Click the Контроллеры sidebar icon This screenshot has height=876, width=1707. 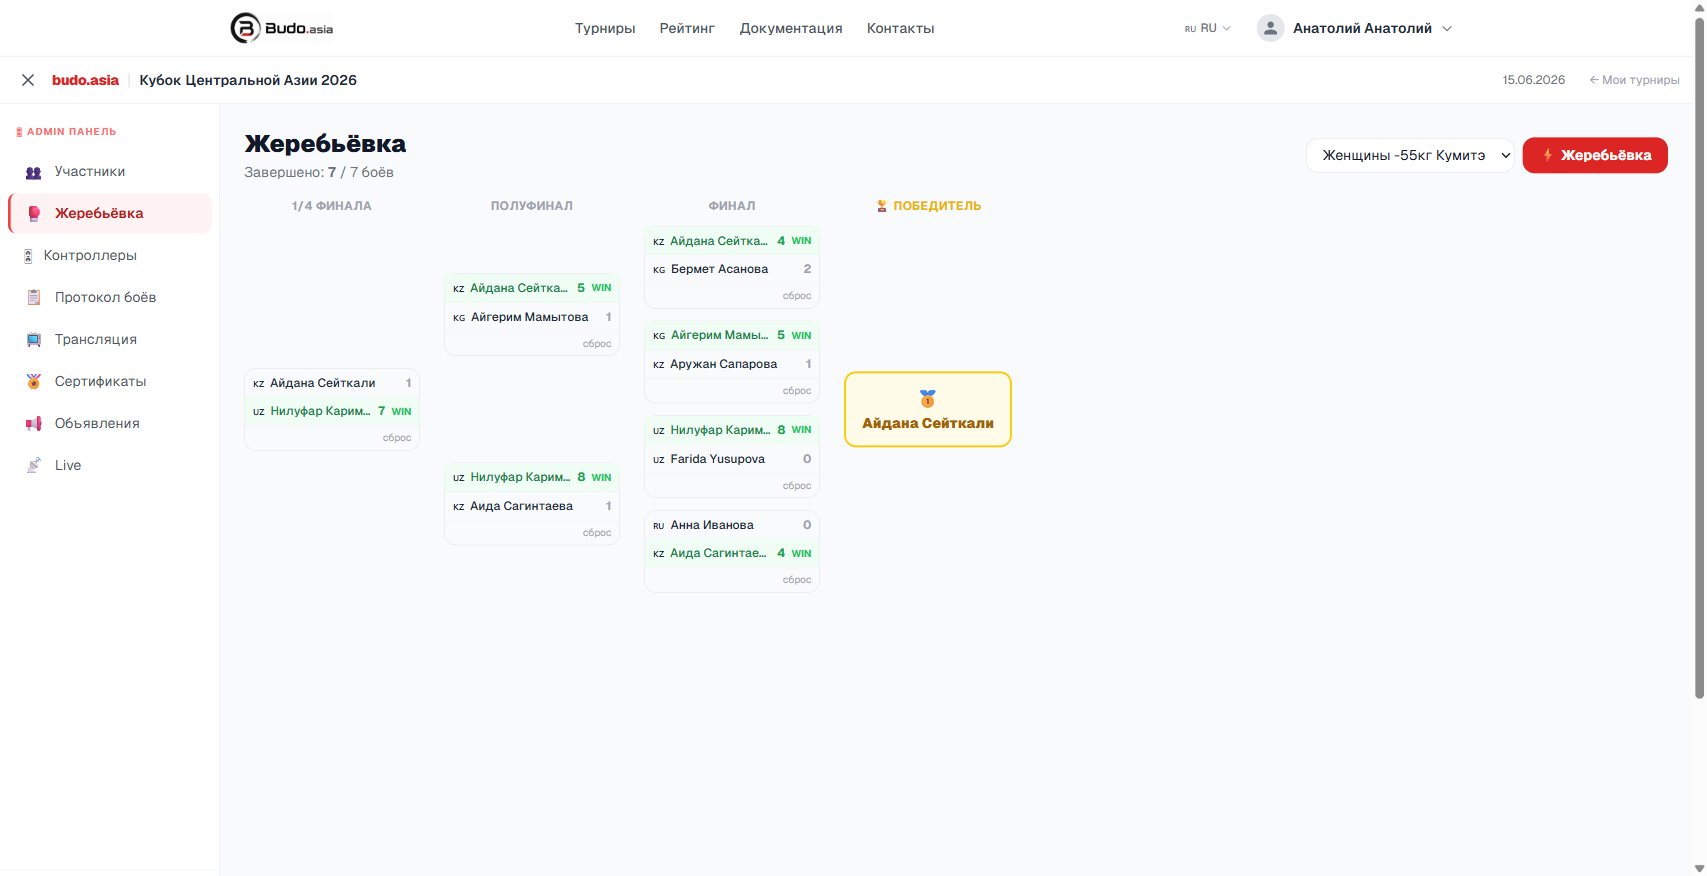click(x=28, y=256)
